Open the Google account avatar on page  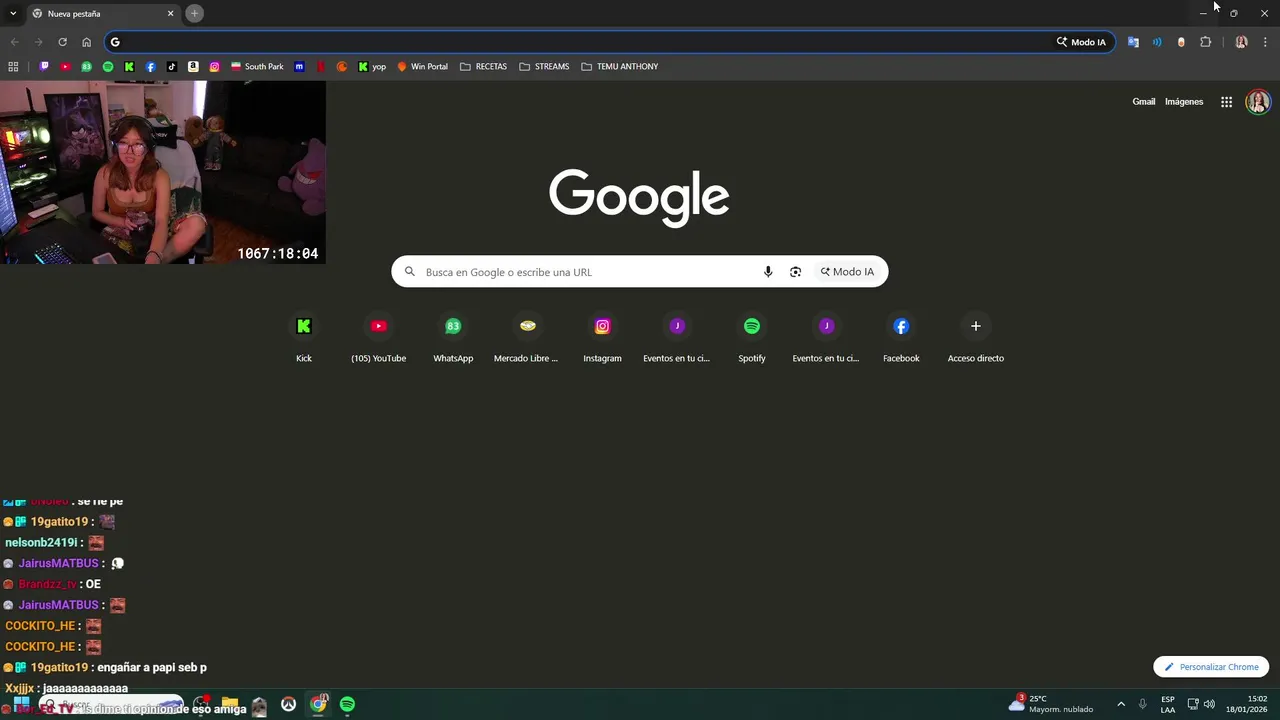click(x=1257, y=102)
